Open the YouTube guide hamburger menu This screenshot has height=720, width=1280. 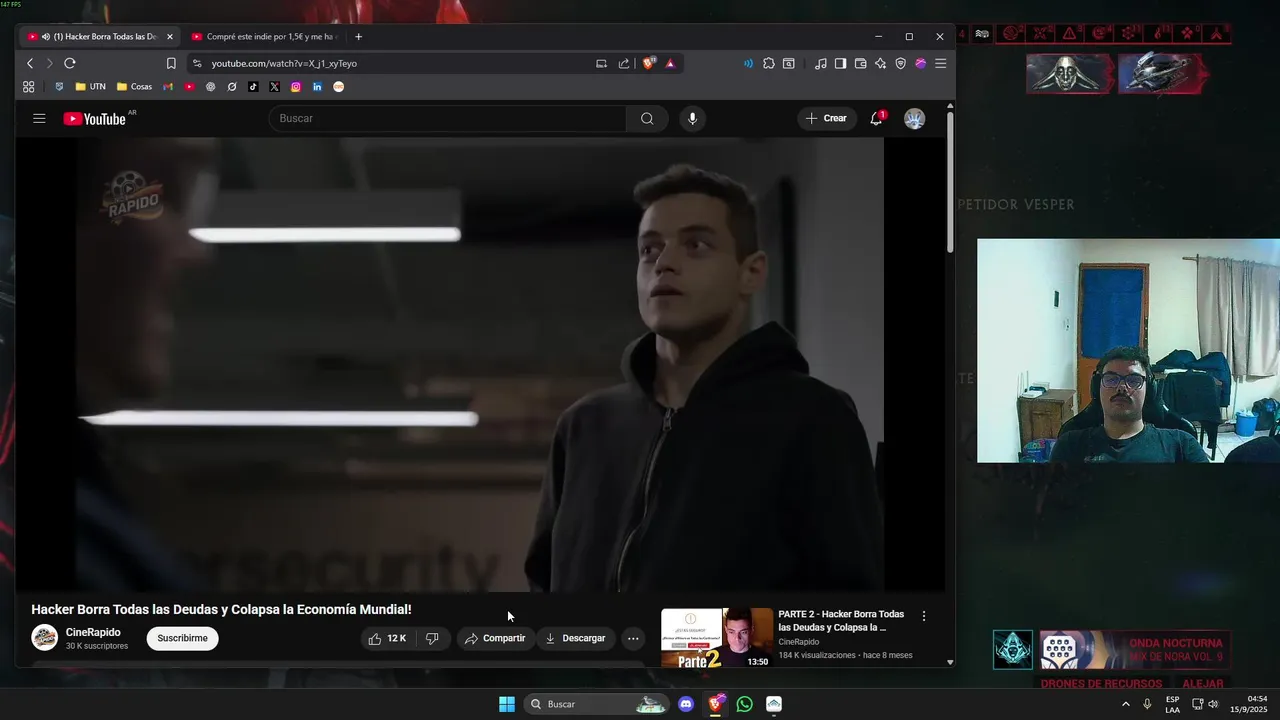tap(39, 118)
